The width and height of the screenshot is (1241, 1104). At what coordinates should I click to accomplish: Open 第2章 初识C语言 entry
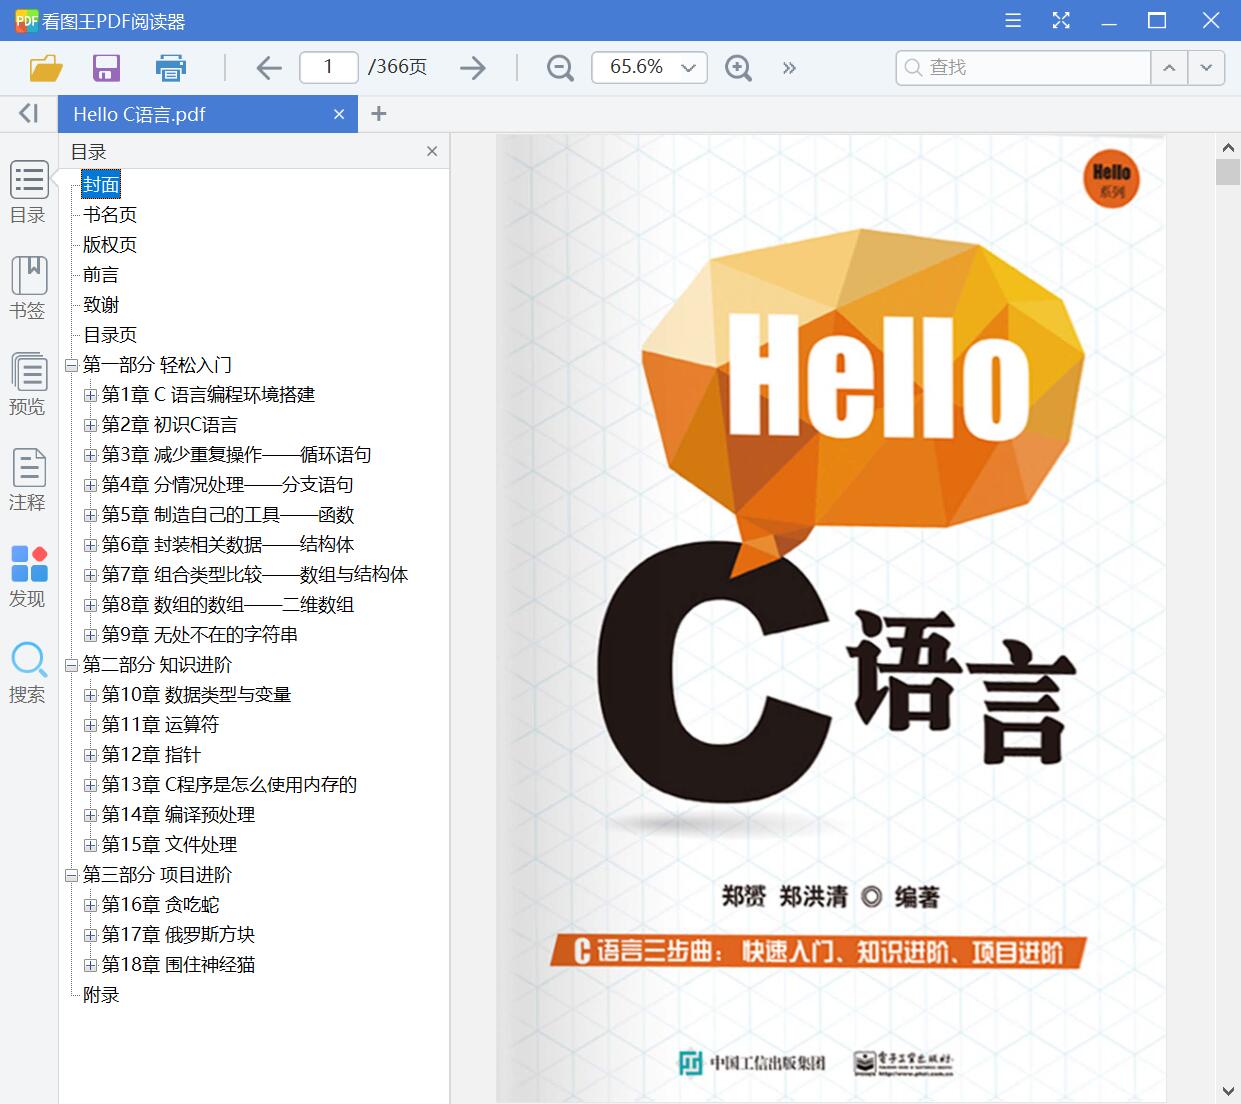click(x=170, y=425)
